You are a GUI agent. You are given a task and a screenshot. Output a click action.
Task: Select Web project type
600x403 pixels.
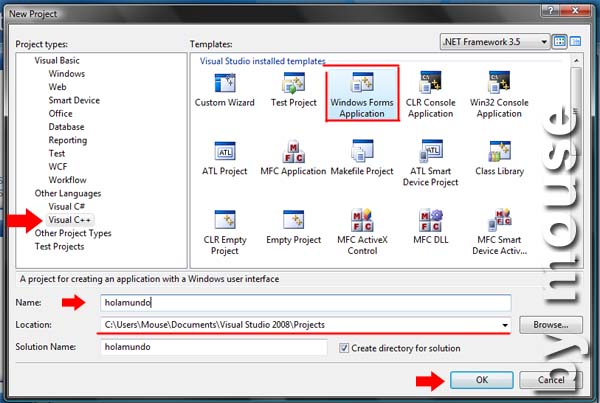[57, 87]
